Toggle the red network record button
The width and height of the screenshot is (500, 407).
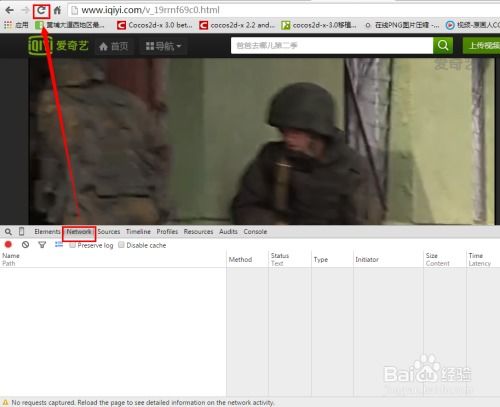8,245
